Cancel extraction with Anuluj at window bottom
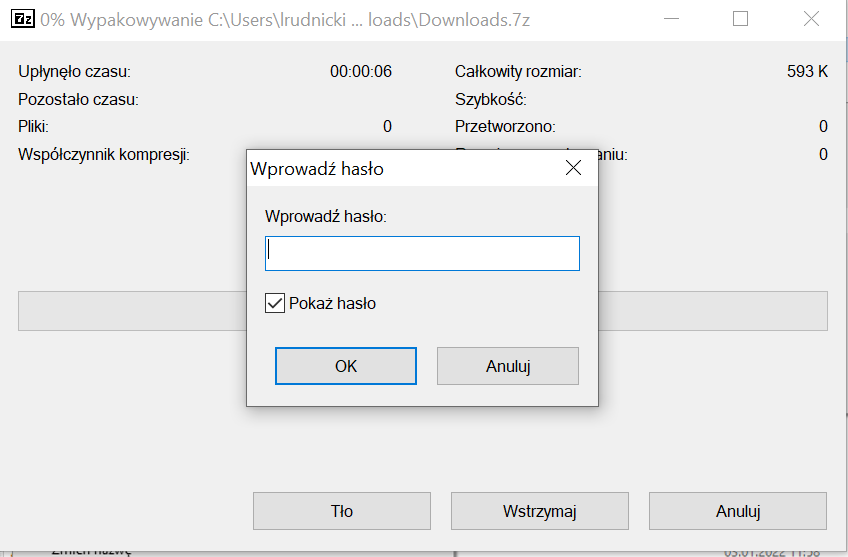 pos(738,511)
